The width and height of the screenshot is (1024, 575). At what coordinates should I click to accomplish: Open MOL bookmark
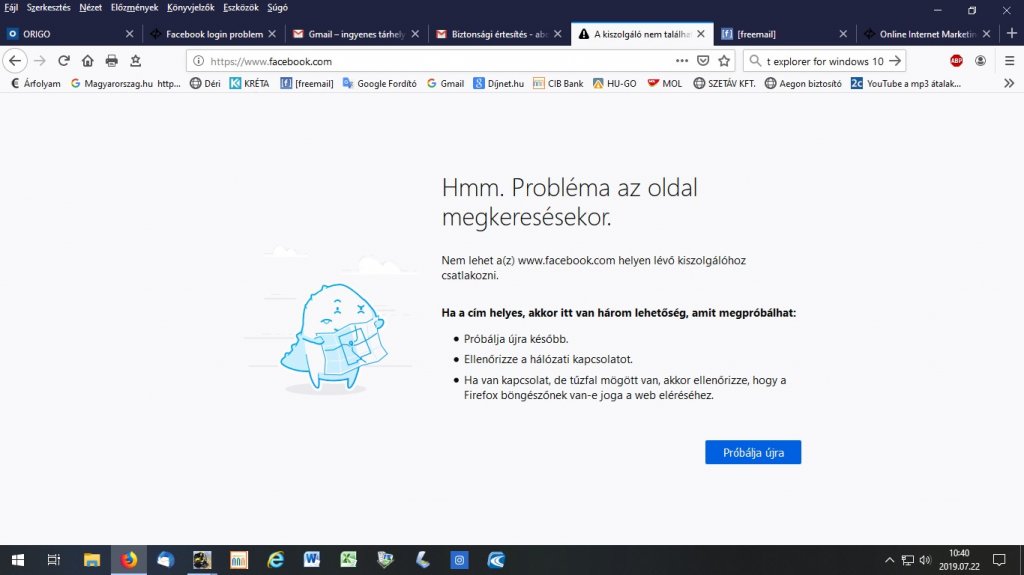665,84
